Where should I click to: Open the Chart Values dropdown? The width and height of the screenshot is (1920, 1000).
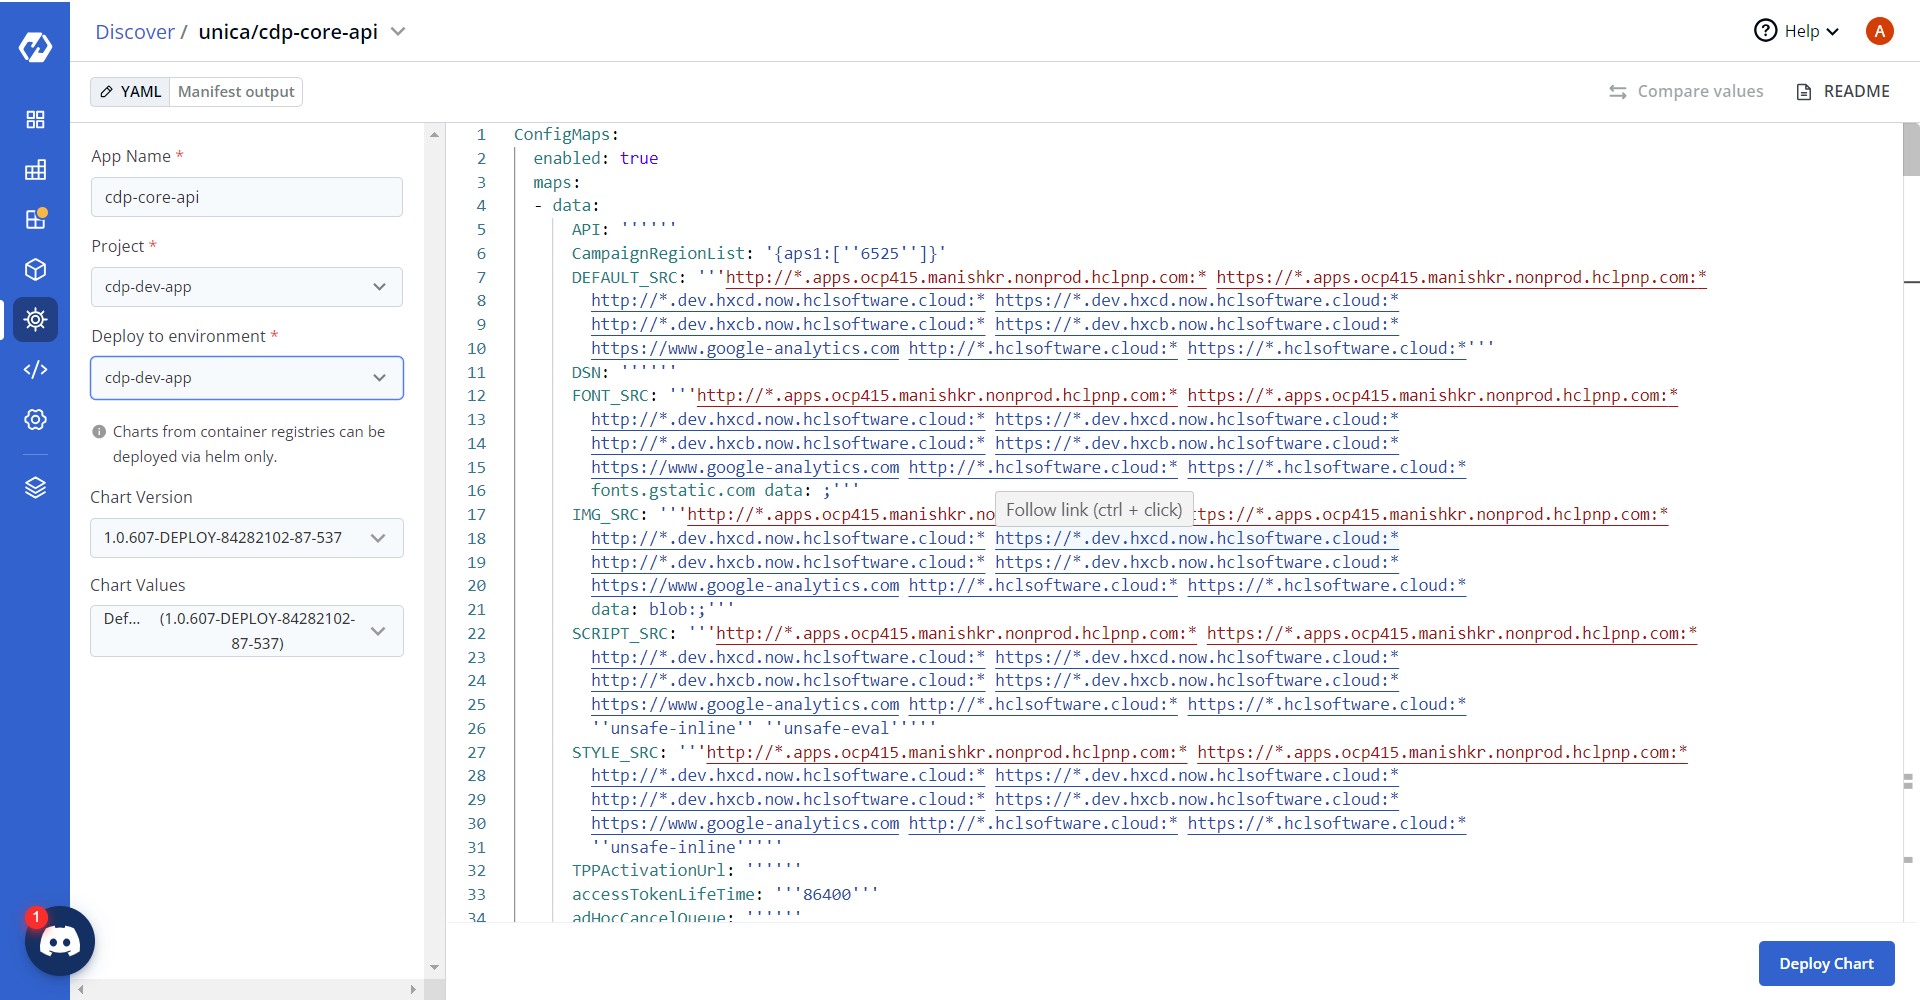[247, 631]
